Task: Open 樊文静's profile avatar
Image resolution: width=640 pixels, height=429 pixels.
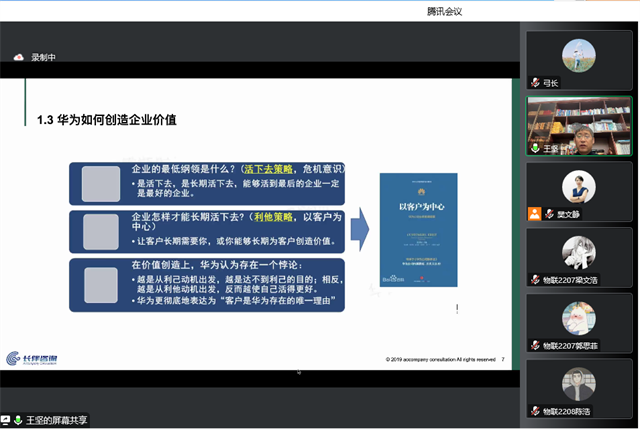Action: point(578,187)
